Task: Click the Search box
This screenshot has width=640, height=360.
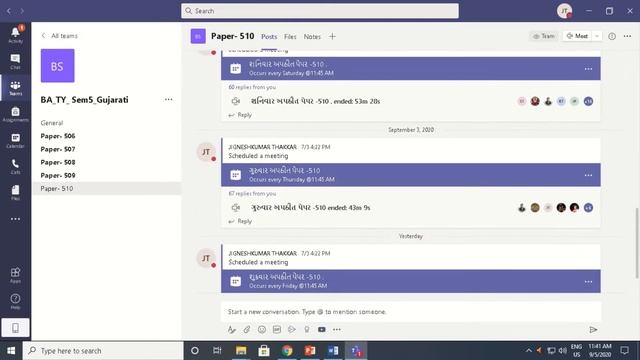Action: coord(320,11)
